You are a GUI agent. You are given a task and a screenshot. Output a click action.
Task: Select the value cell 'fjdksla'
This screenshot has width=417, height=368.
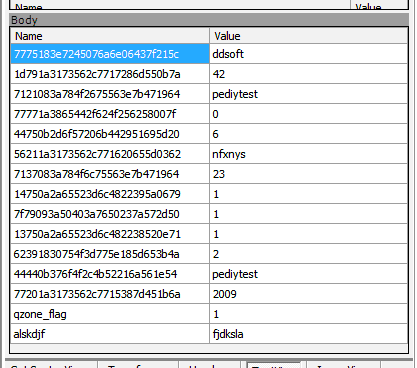click(x=309, y=334)
